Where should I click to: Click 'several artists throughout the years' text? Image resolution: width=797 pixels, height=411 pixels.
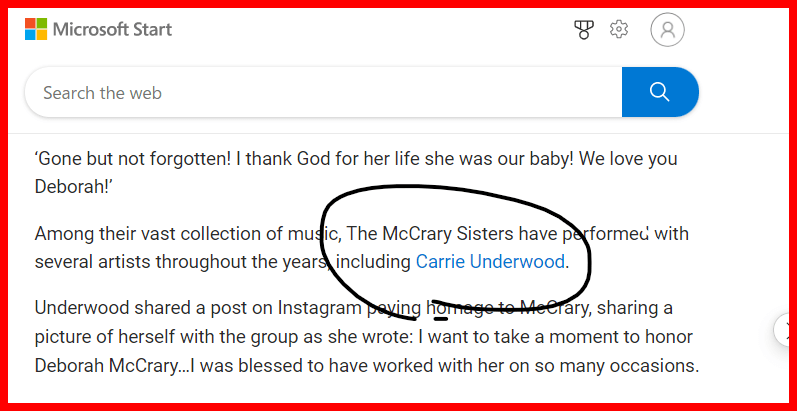[180, 263]
